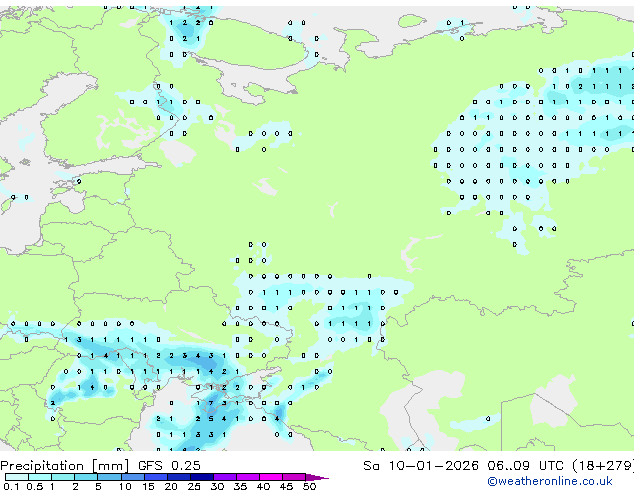Select the 0.1–0.5 mm legend swatch
Screen dimensions: 634x490
click(17, 477)
